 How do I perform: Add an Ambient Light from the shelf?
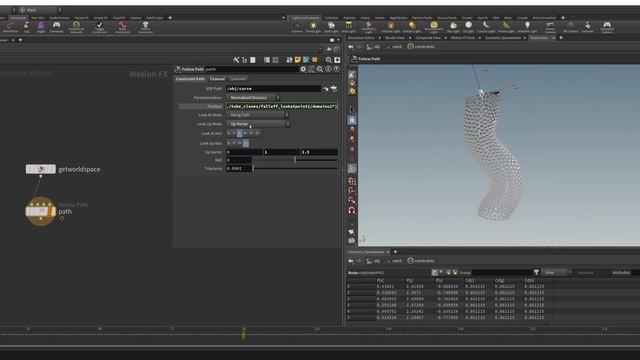pos(527,27)
